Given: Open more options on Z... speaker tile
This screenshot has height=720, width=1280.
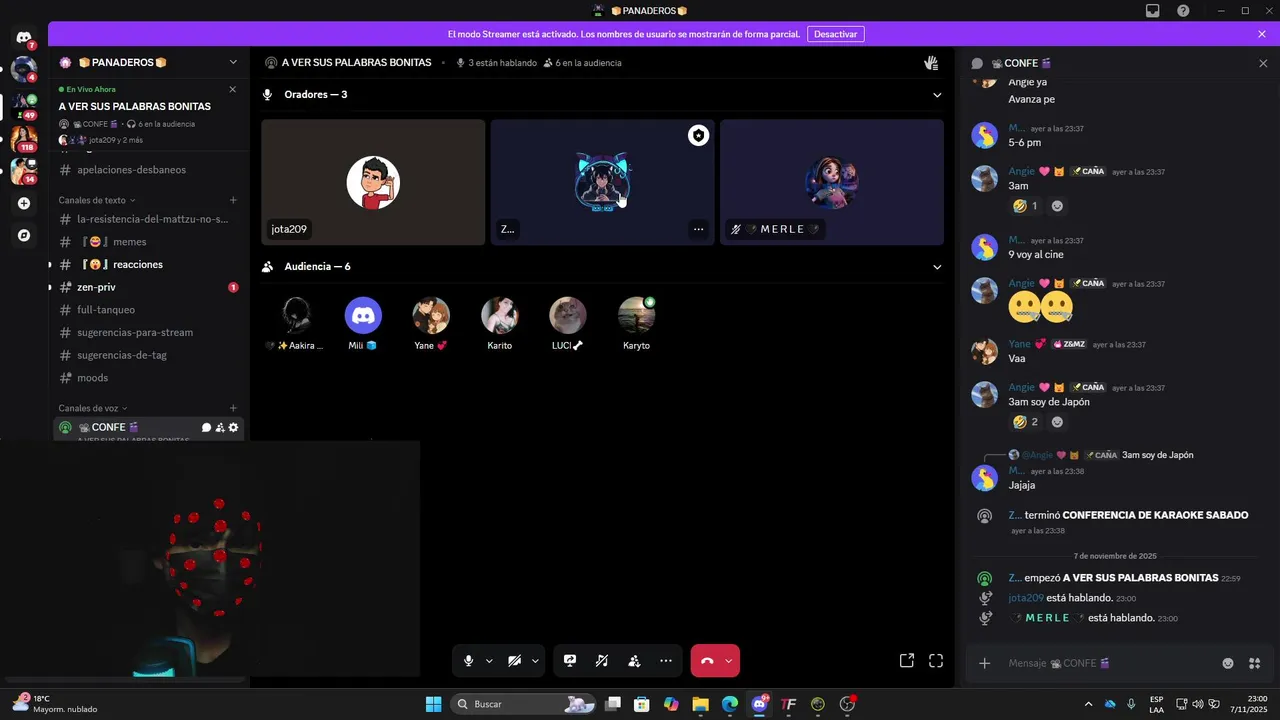Looking at the screenshot, I should click(x=698, y=229).
